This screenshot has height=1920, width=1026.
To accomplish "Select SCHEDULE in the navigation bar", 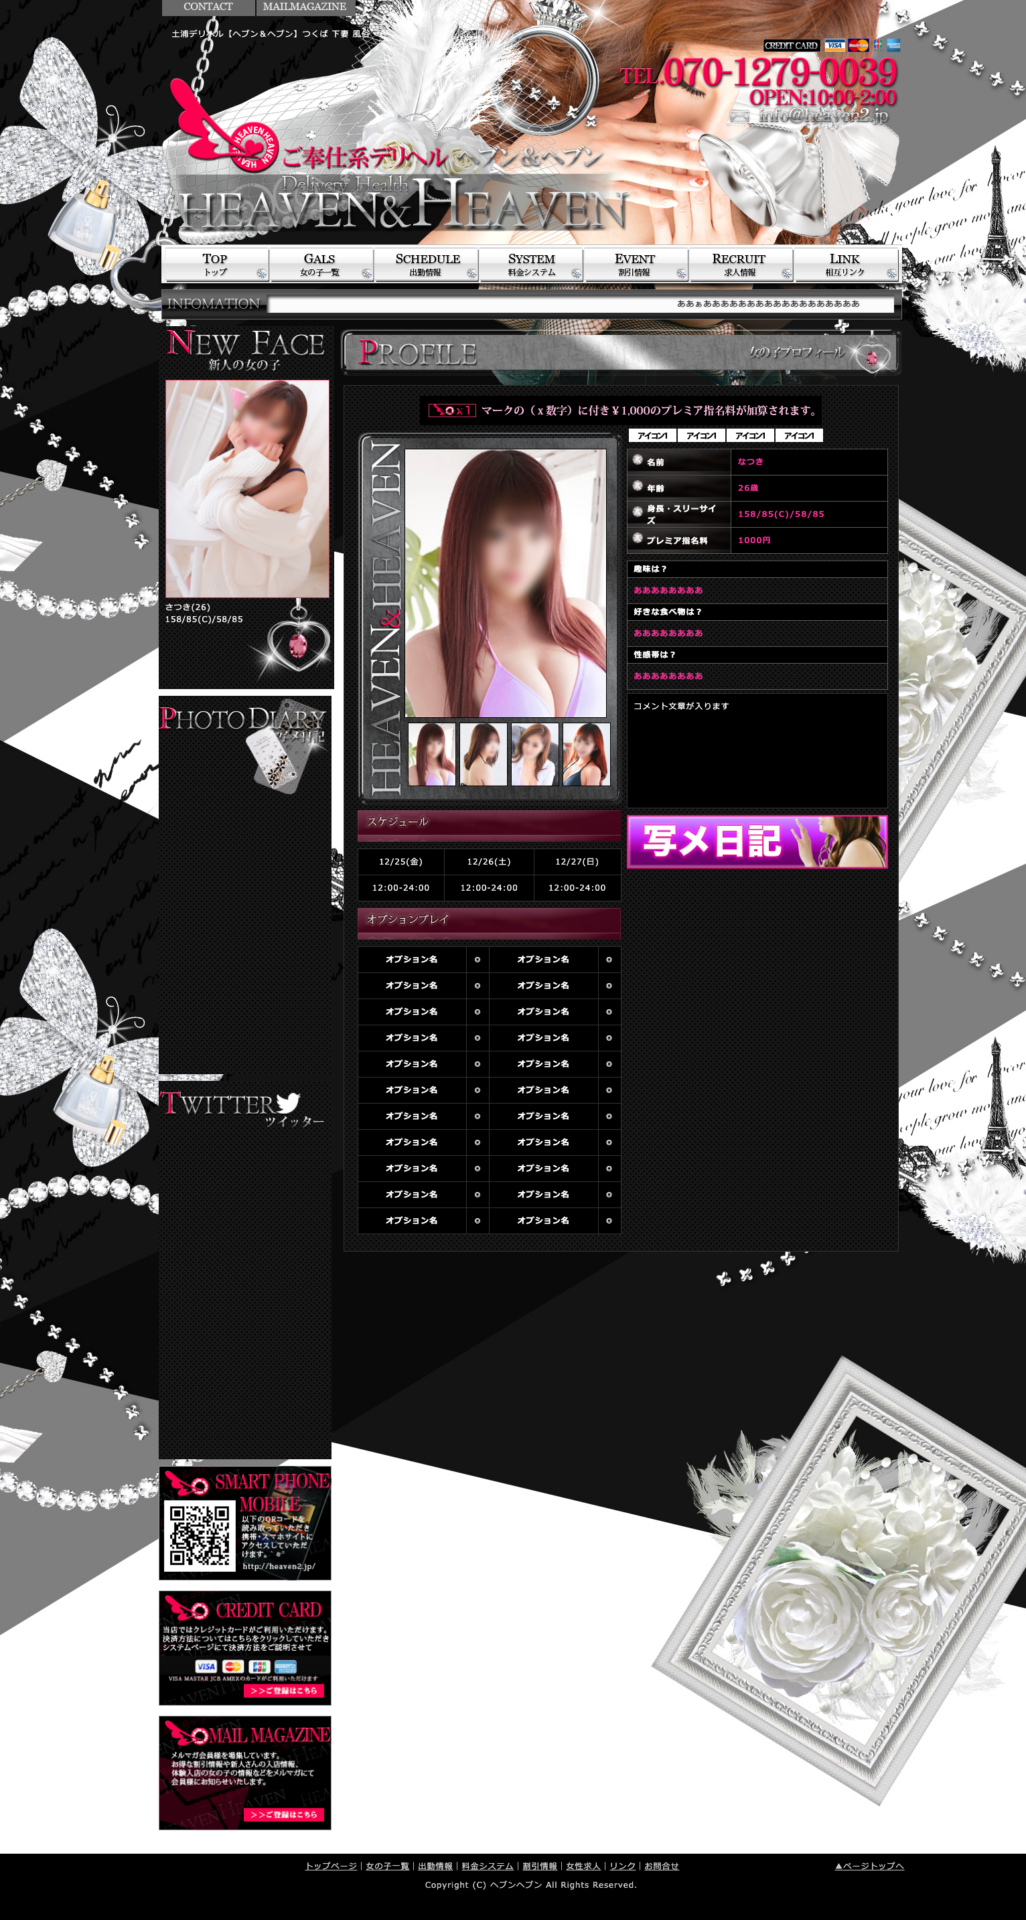I will (x=427, y=265).
